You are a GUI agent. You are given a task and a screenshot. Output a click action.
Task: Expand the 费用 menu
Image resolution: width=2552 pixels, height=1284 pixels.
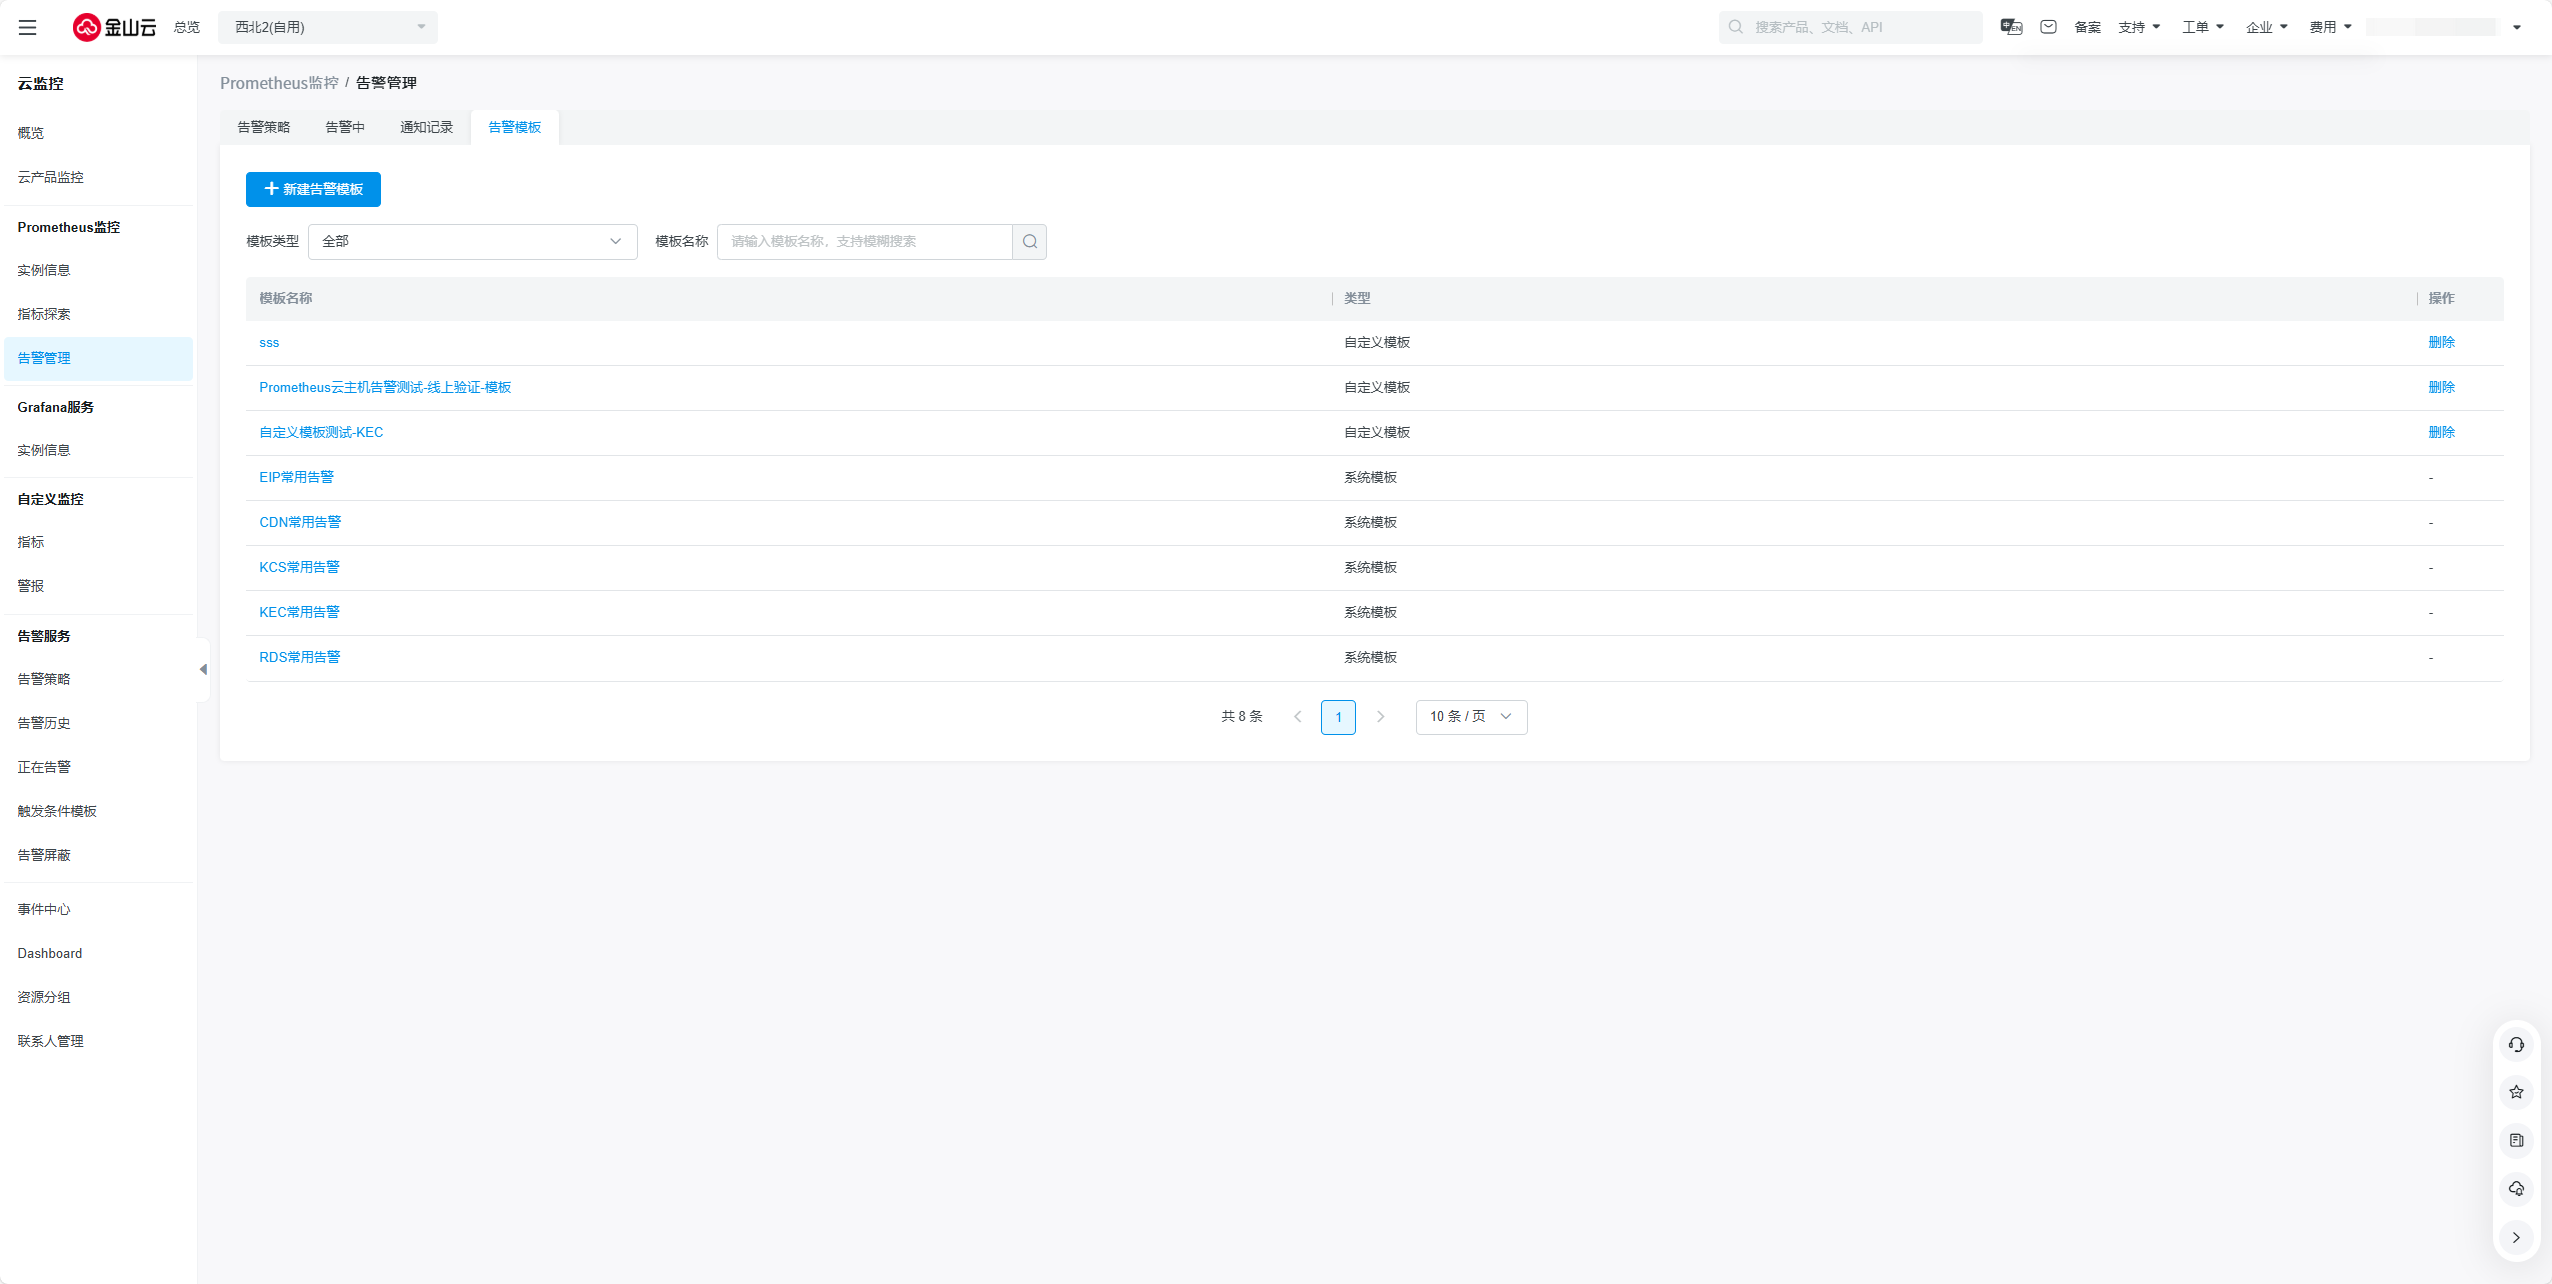pos(2330,27)
